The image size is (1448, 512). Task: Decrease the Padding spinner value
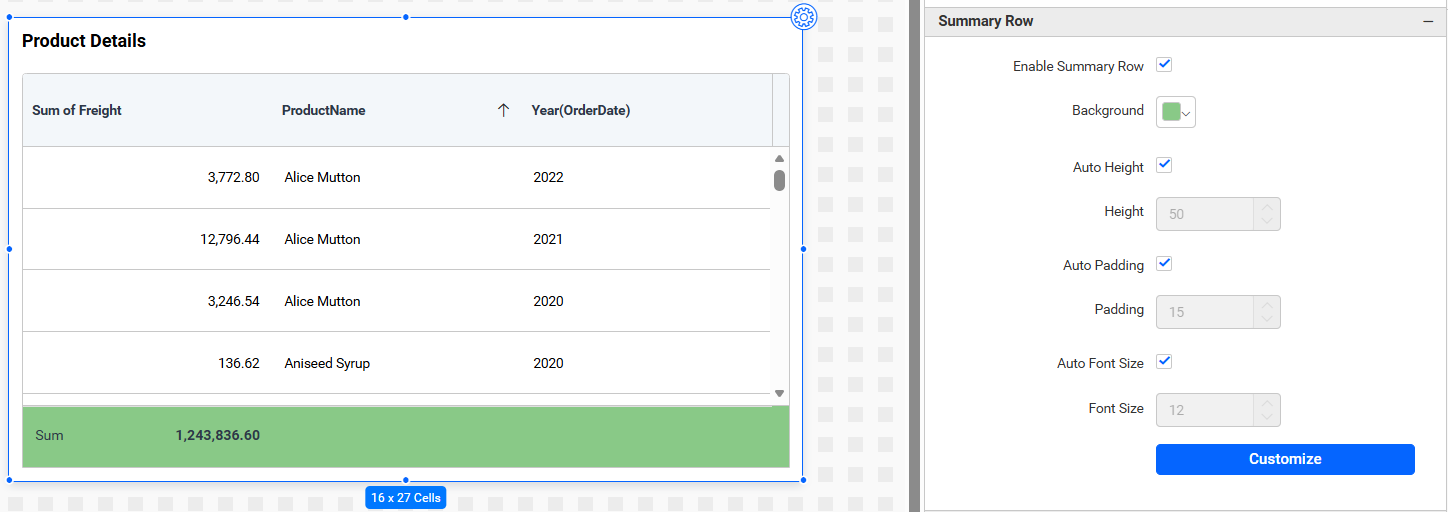pos(1267,320)
